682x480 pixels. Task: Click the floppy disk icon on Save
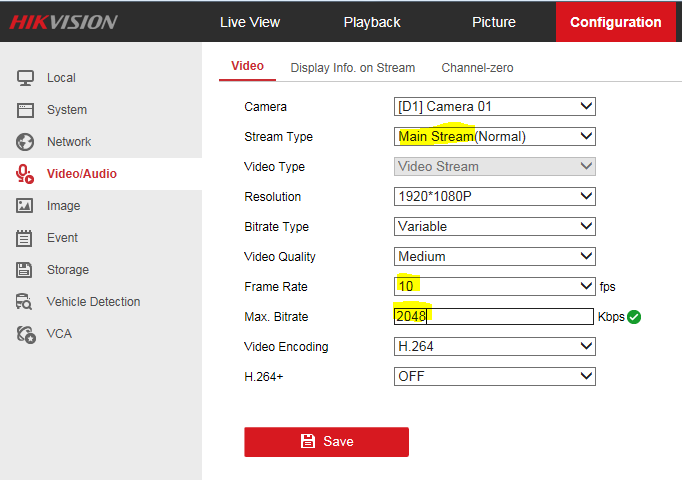[x=308, y=441]
